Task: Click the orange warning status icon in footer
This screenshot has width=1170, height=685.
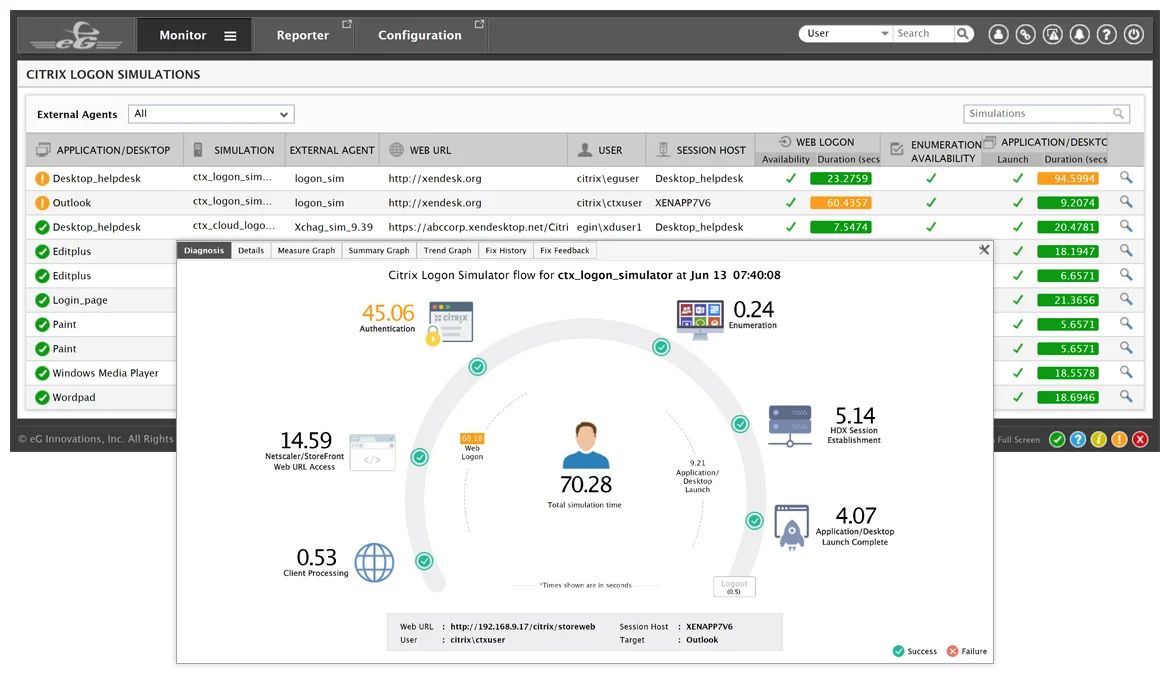Action: (1119, 440)
